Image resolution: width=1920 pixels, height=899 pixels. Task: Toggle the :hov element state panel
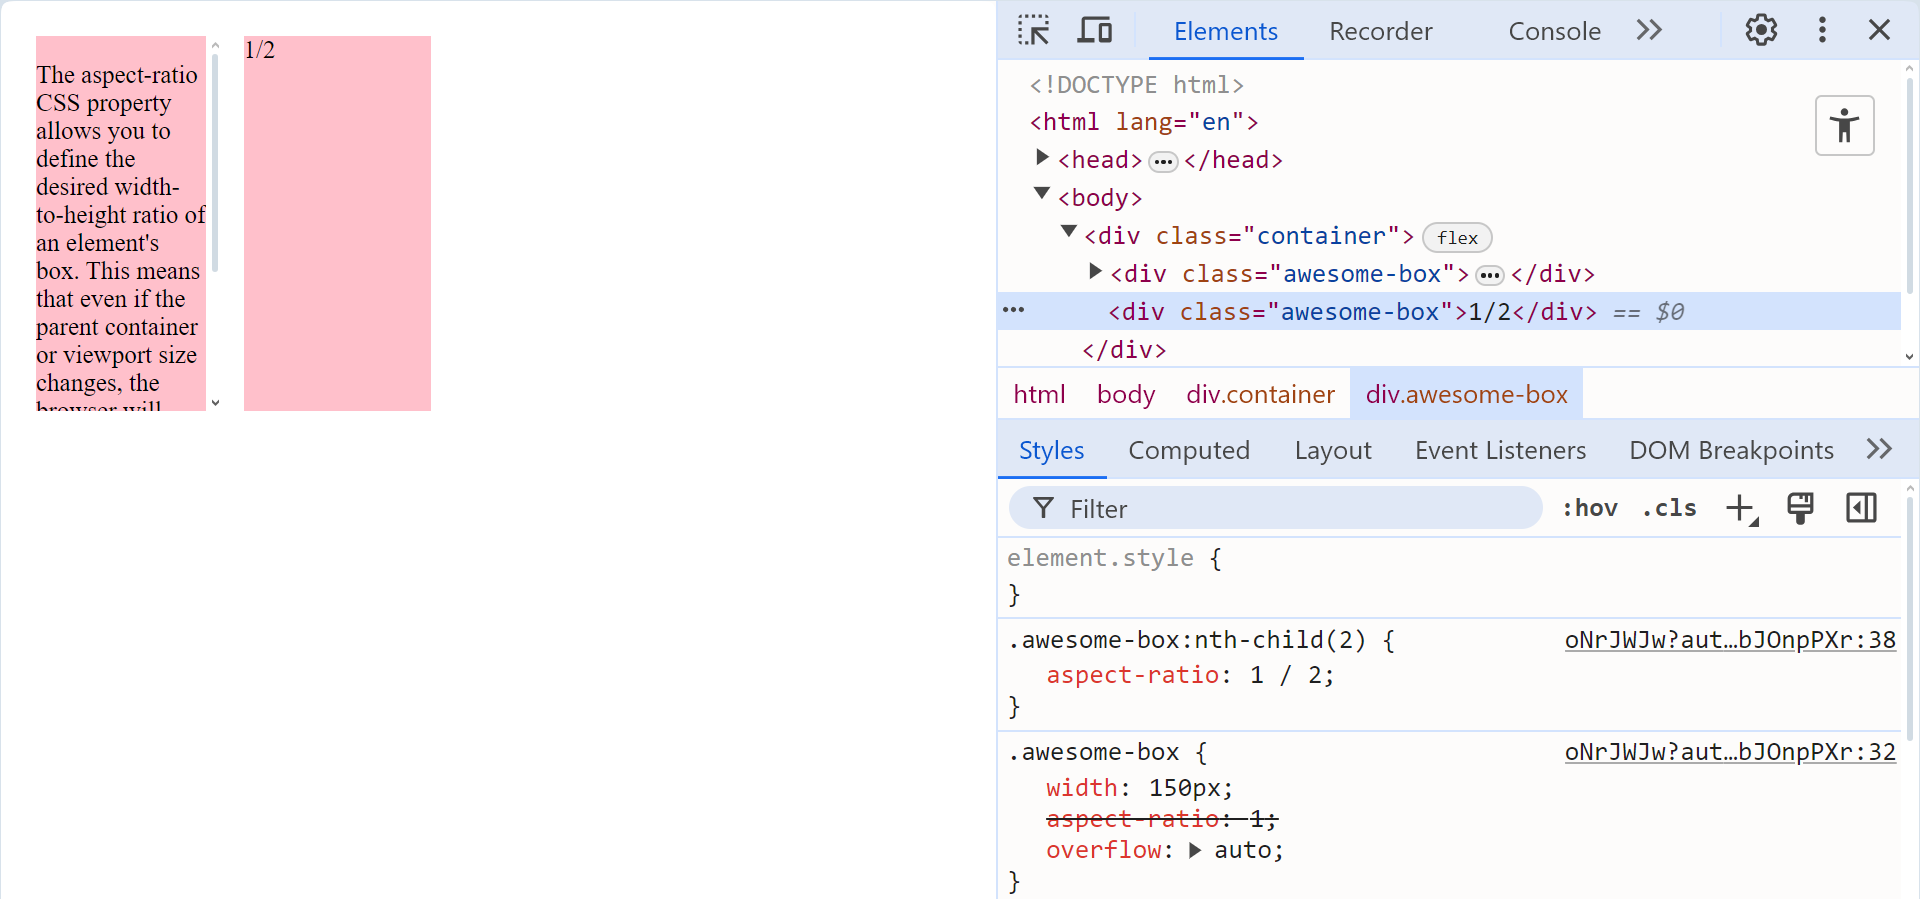click(1590, 508)
